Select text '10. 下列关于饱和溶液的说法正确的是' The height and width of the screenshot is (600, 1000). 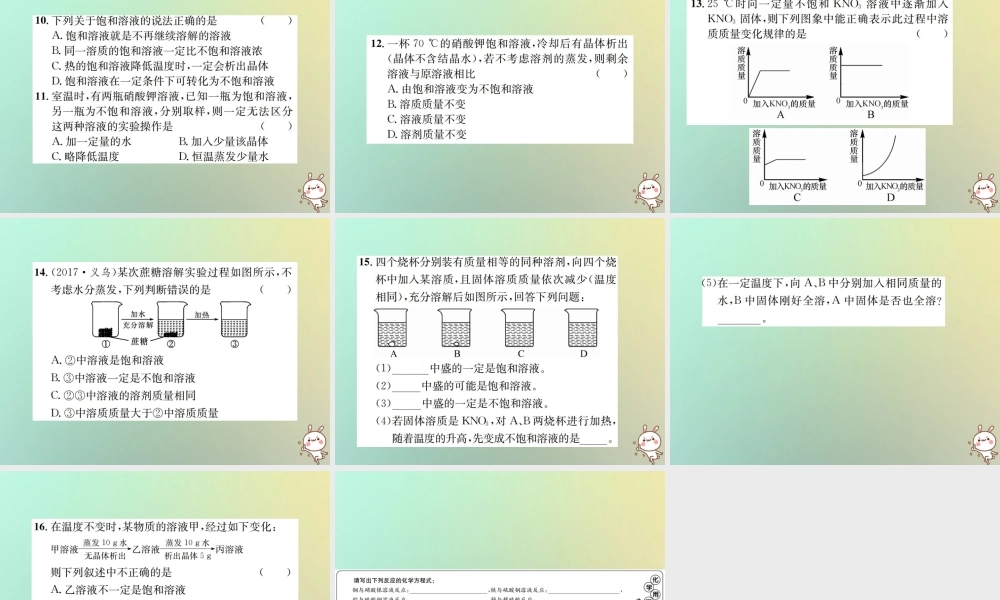(x=126, y=20)
